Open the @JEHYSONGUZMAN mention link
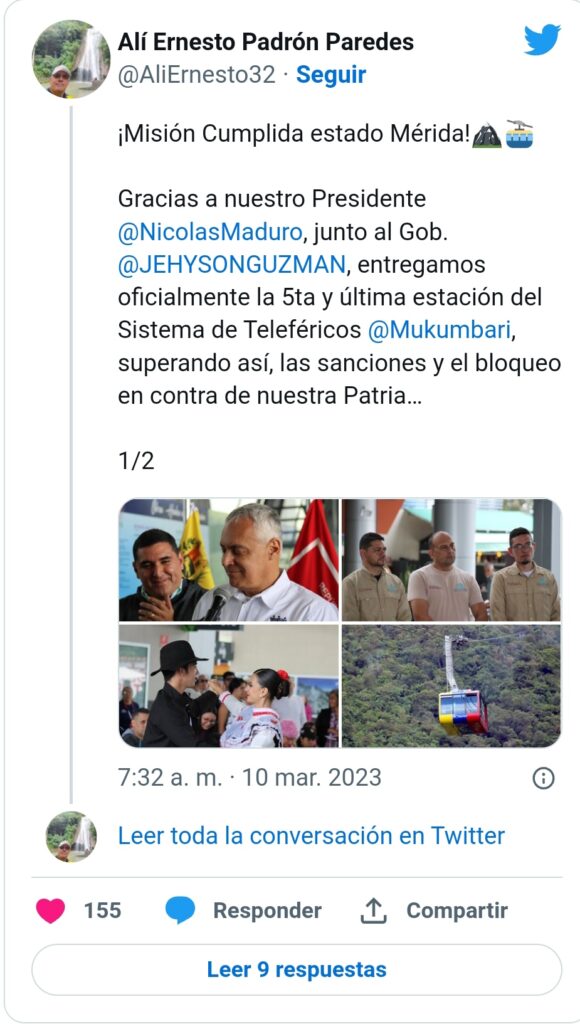The height and width of the screenshot is (1024, 580). point(232,265)
